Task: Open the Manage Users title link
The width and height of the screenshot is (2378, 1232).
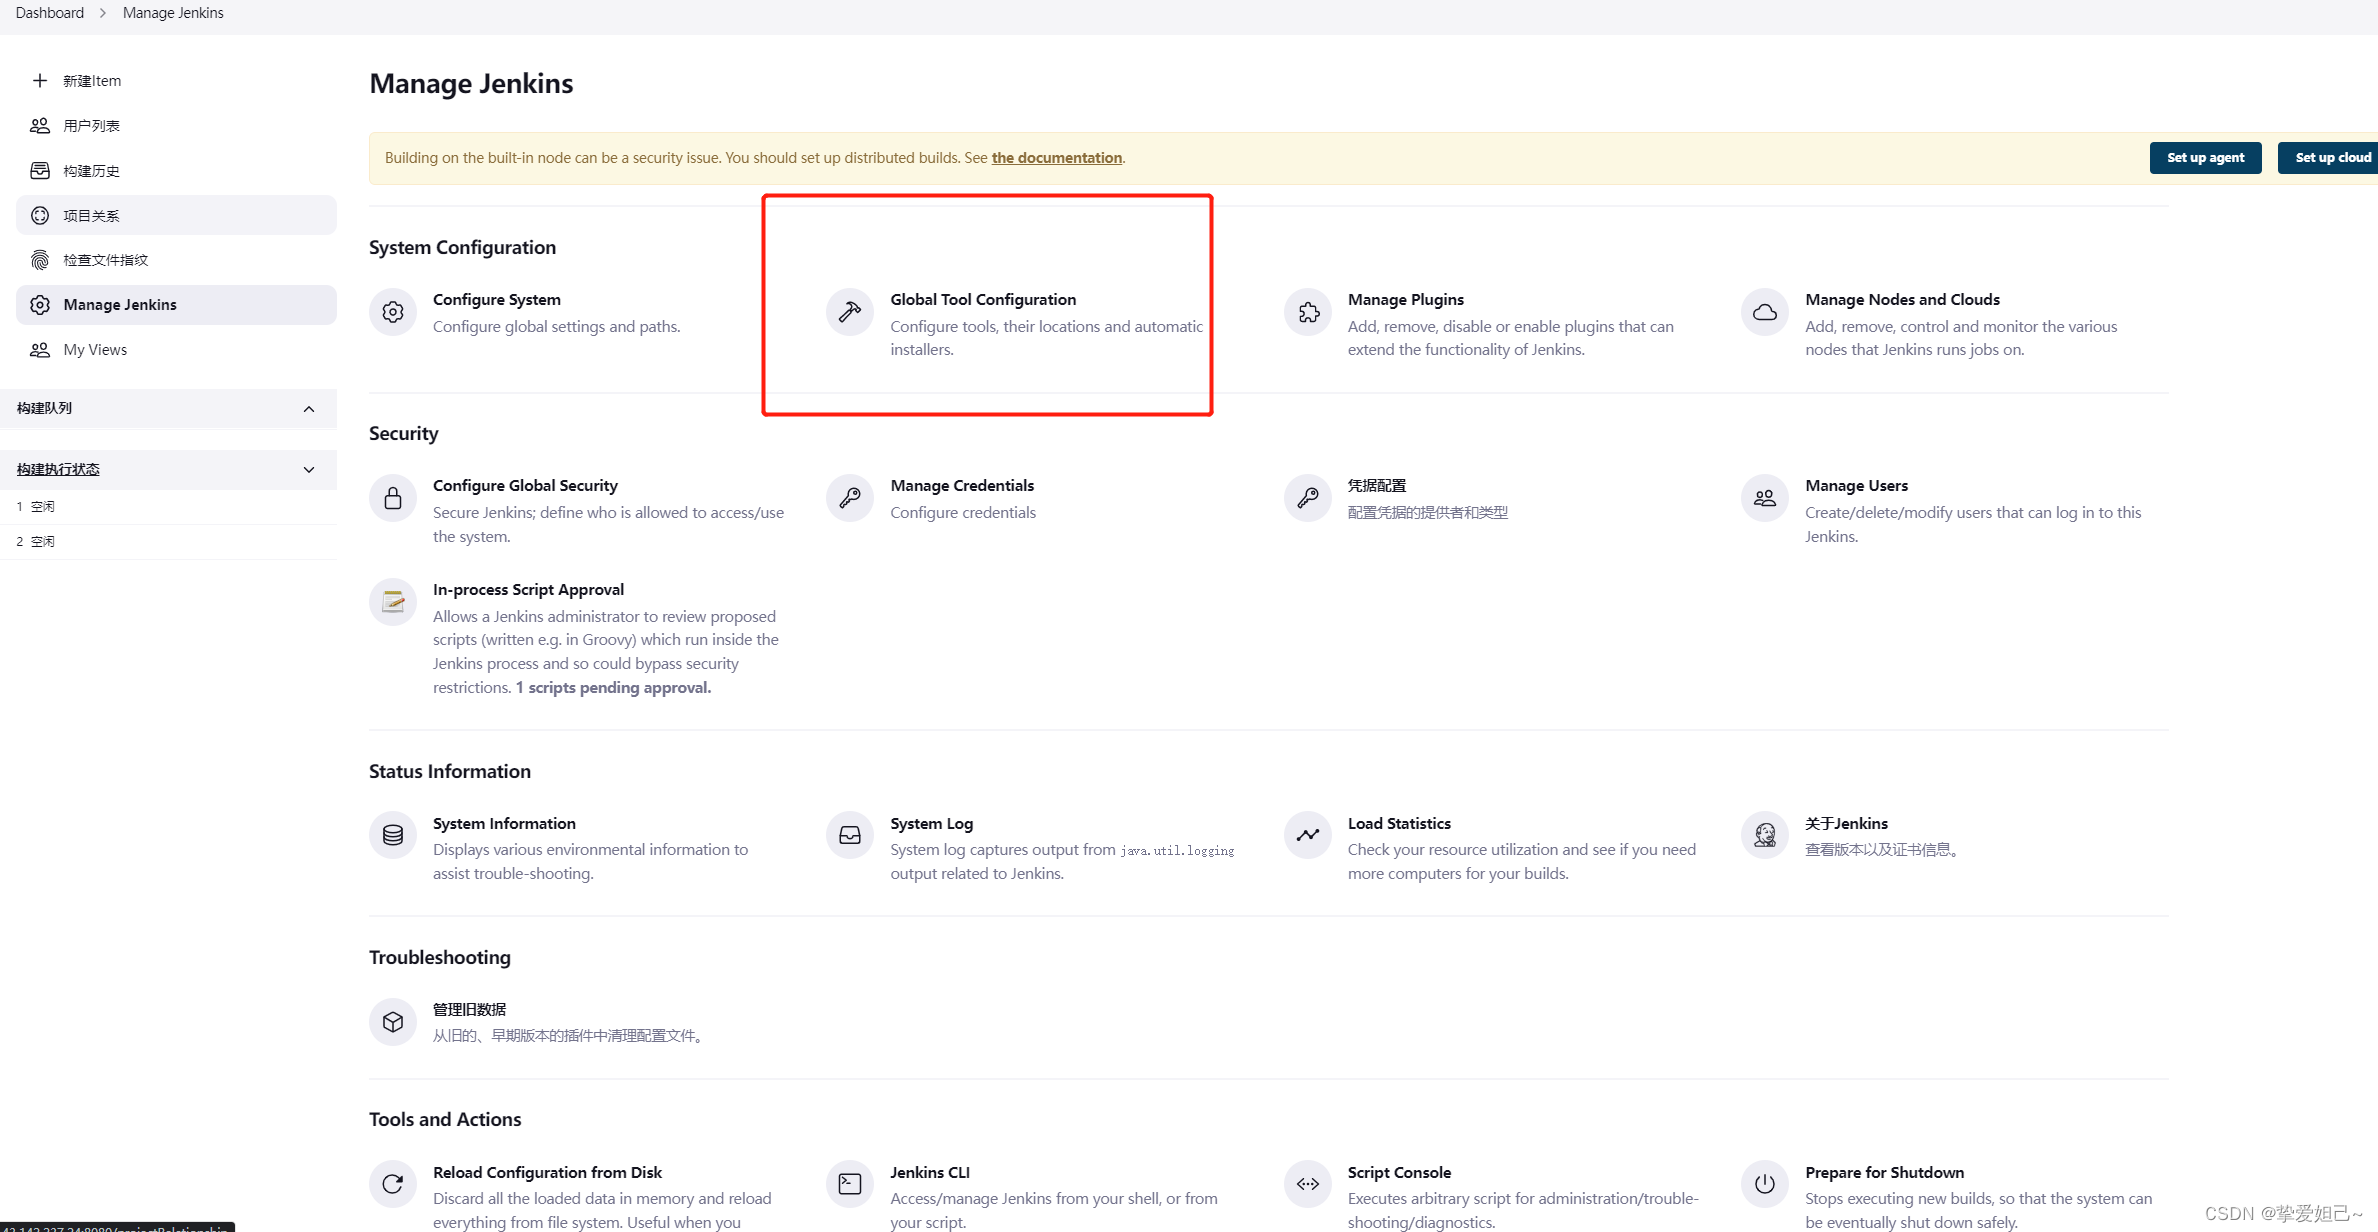Action: pos(1856,485)
